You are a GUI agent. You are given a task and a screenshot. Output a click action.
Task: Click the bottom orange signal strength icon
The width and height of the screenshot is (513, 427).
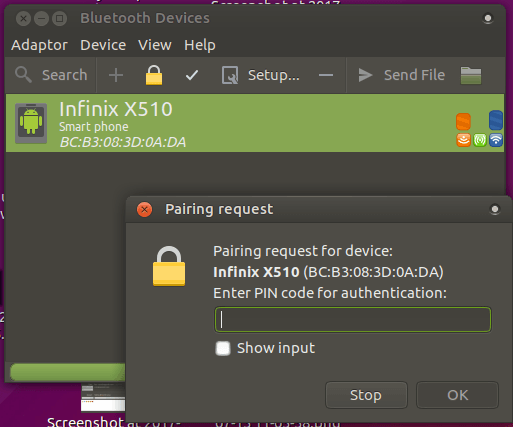(x=463, y=140)
